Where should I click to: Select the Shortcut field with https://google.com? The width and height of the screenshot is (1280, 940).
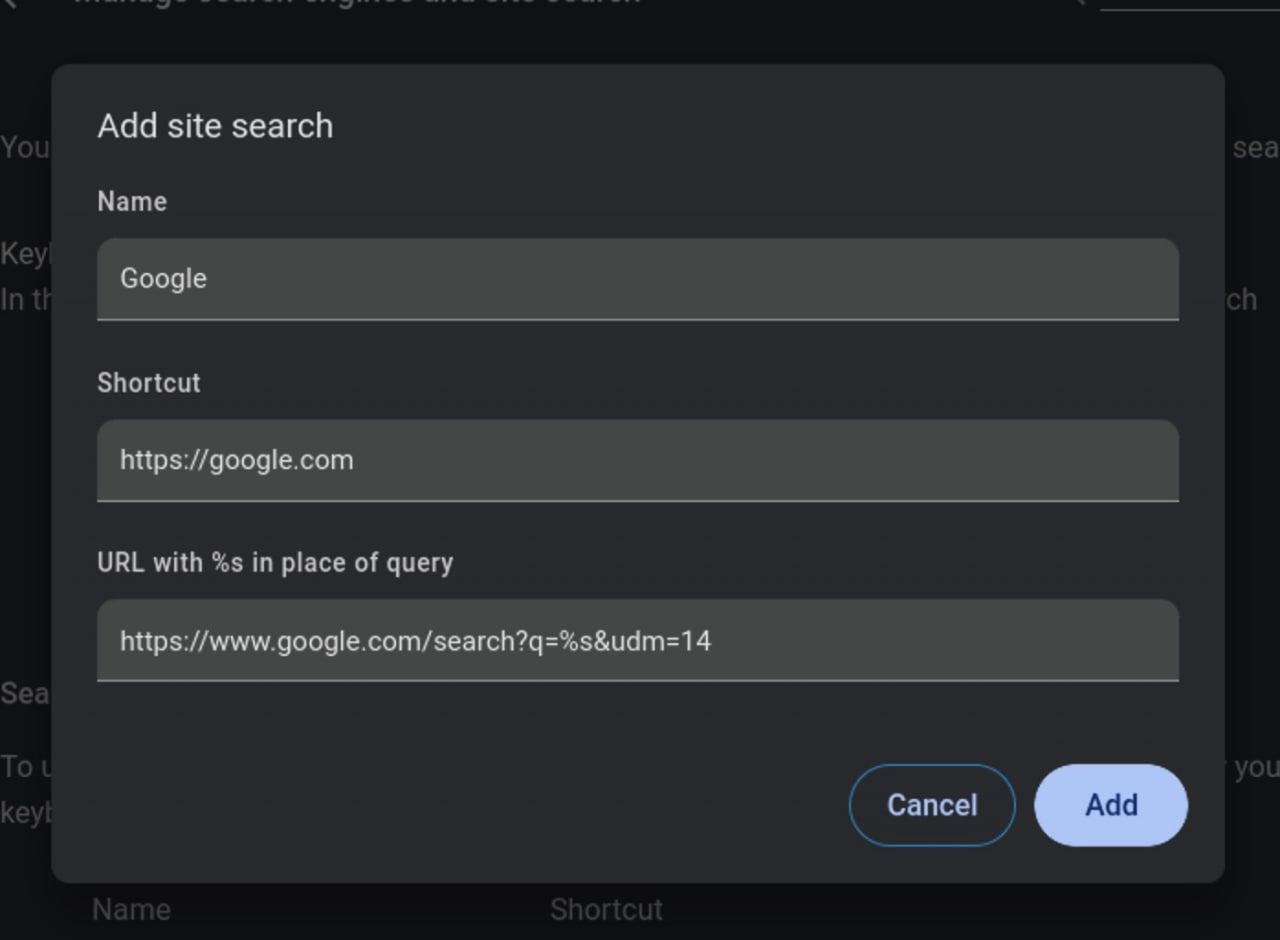click(638, 460)
